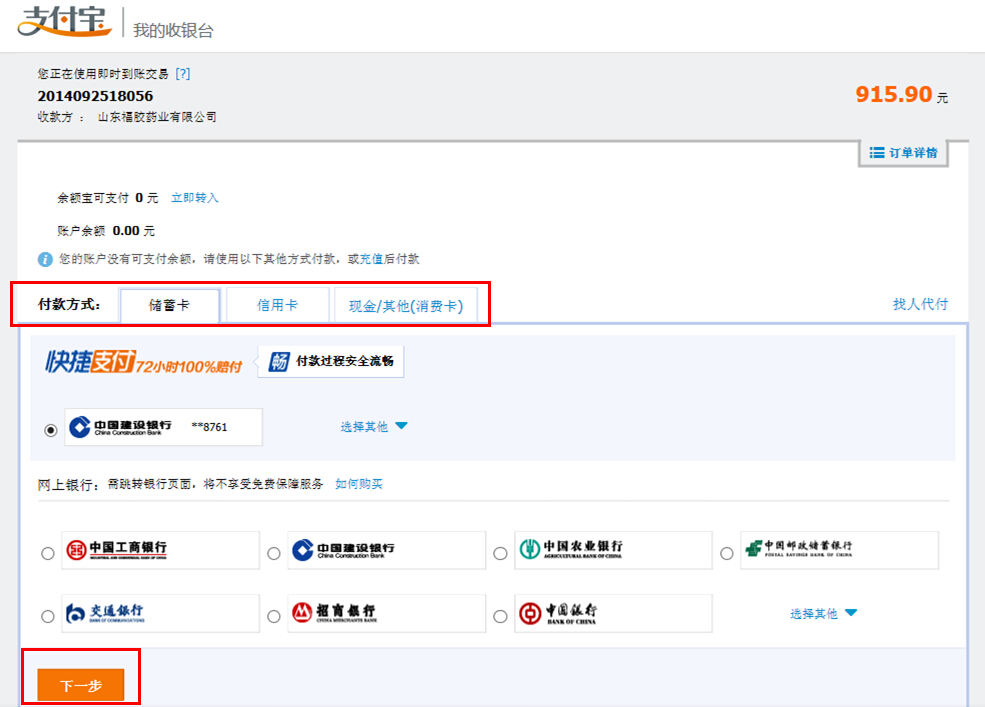Screen dimensions: 985x707
Task: Select 交通银行 radio button
Action: (x=48, y=617)
